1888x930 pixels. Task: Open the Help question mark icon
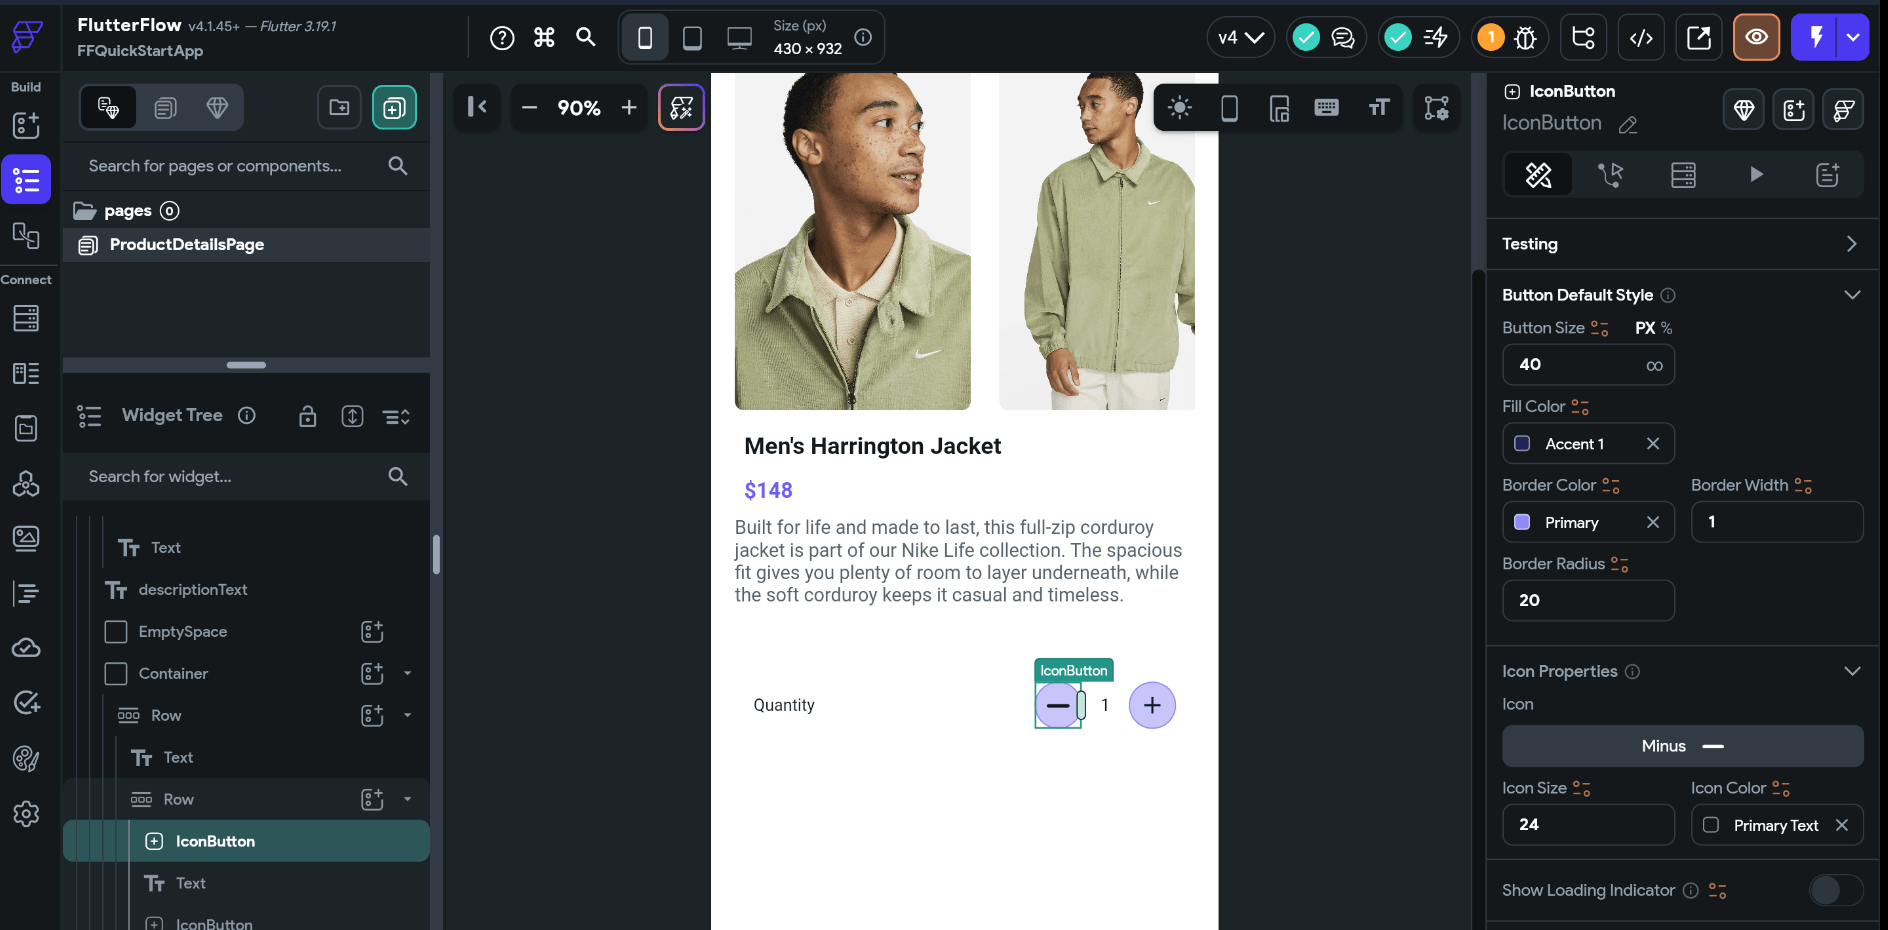pos(502,38)
